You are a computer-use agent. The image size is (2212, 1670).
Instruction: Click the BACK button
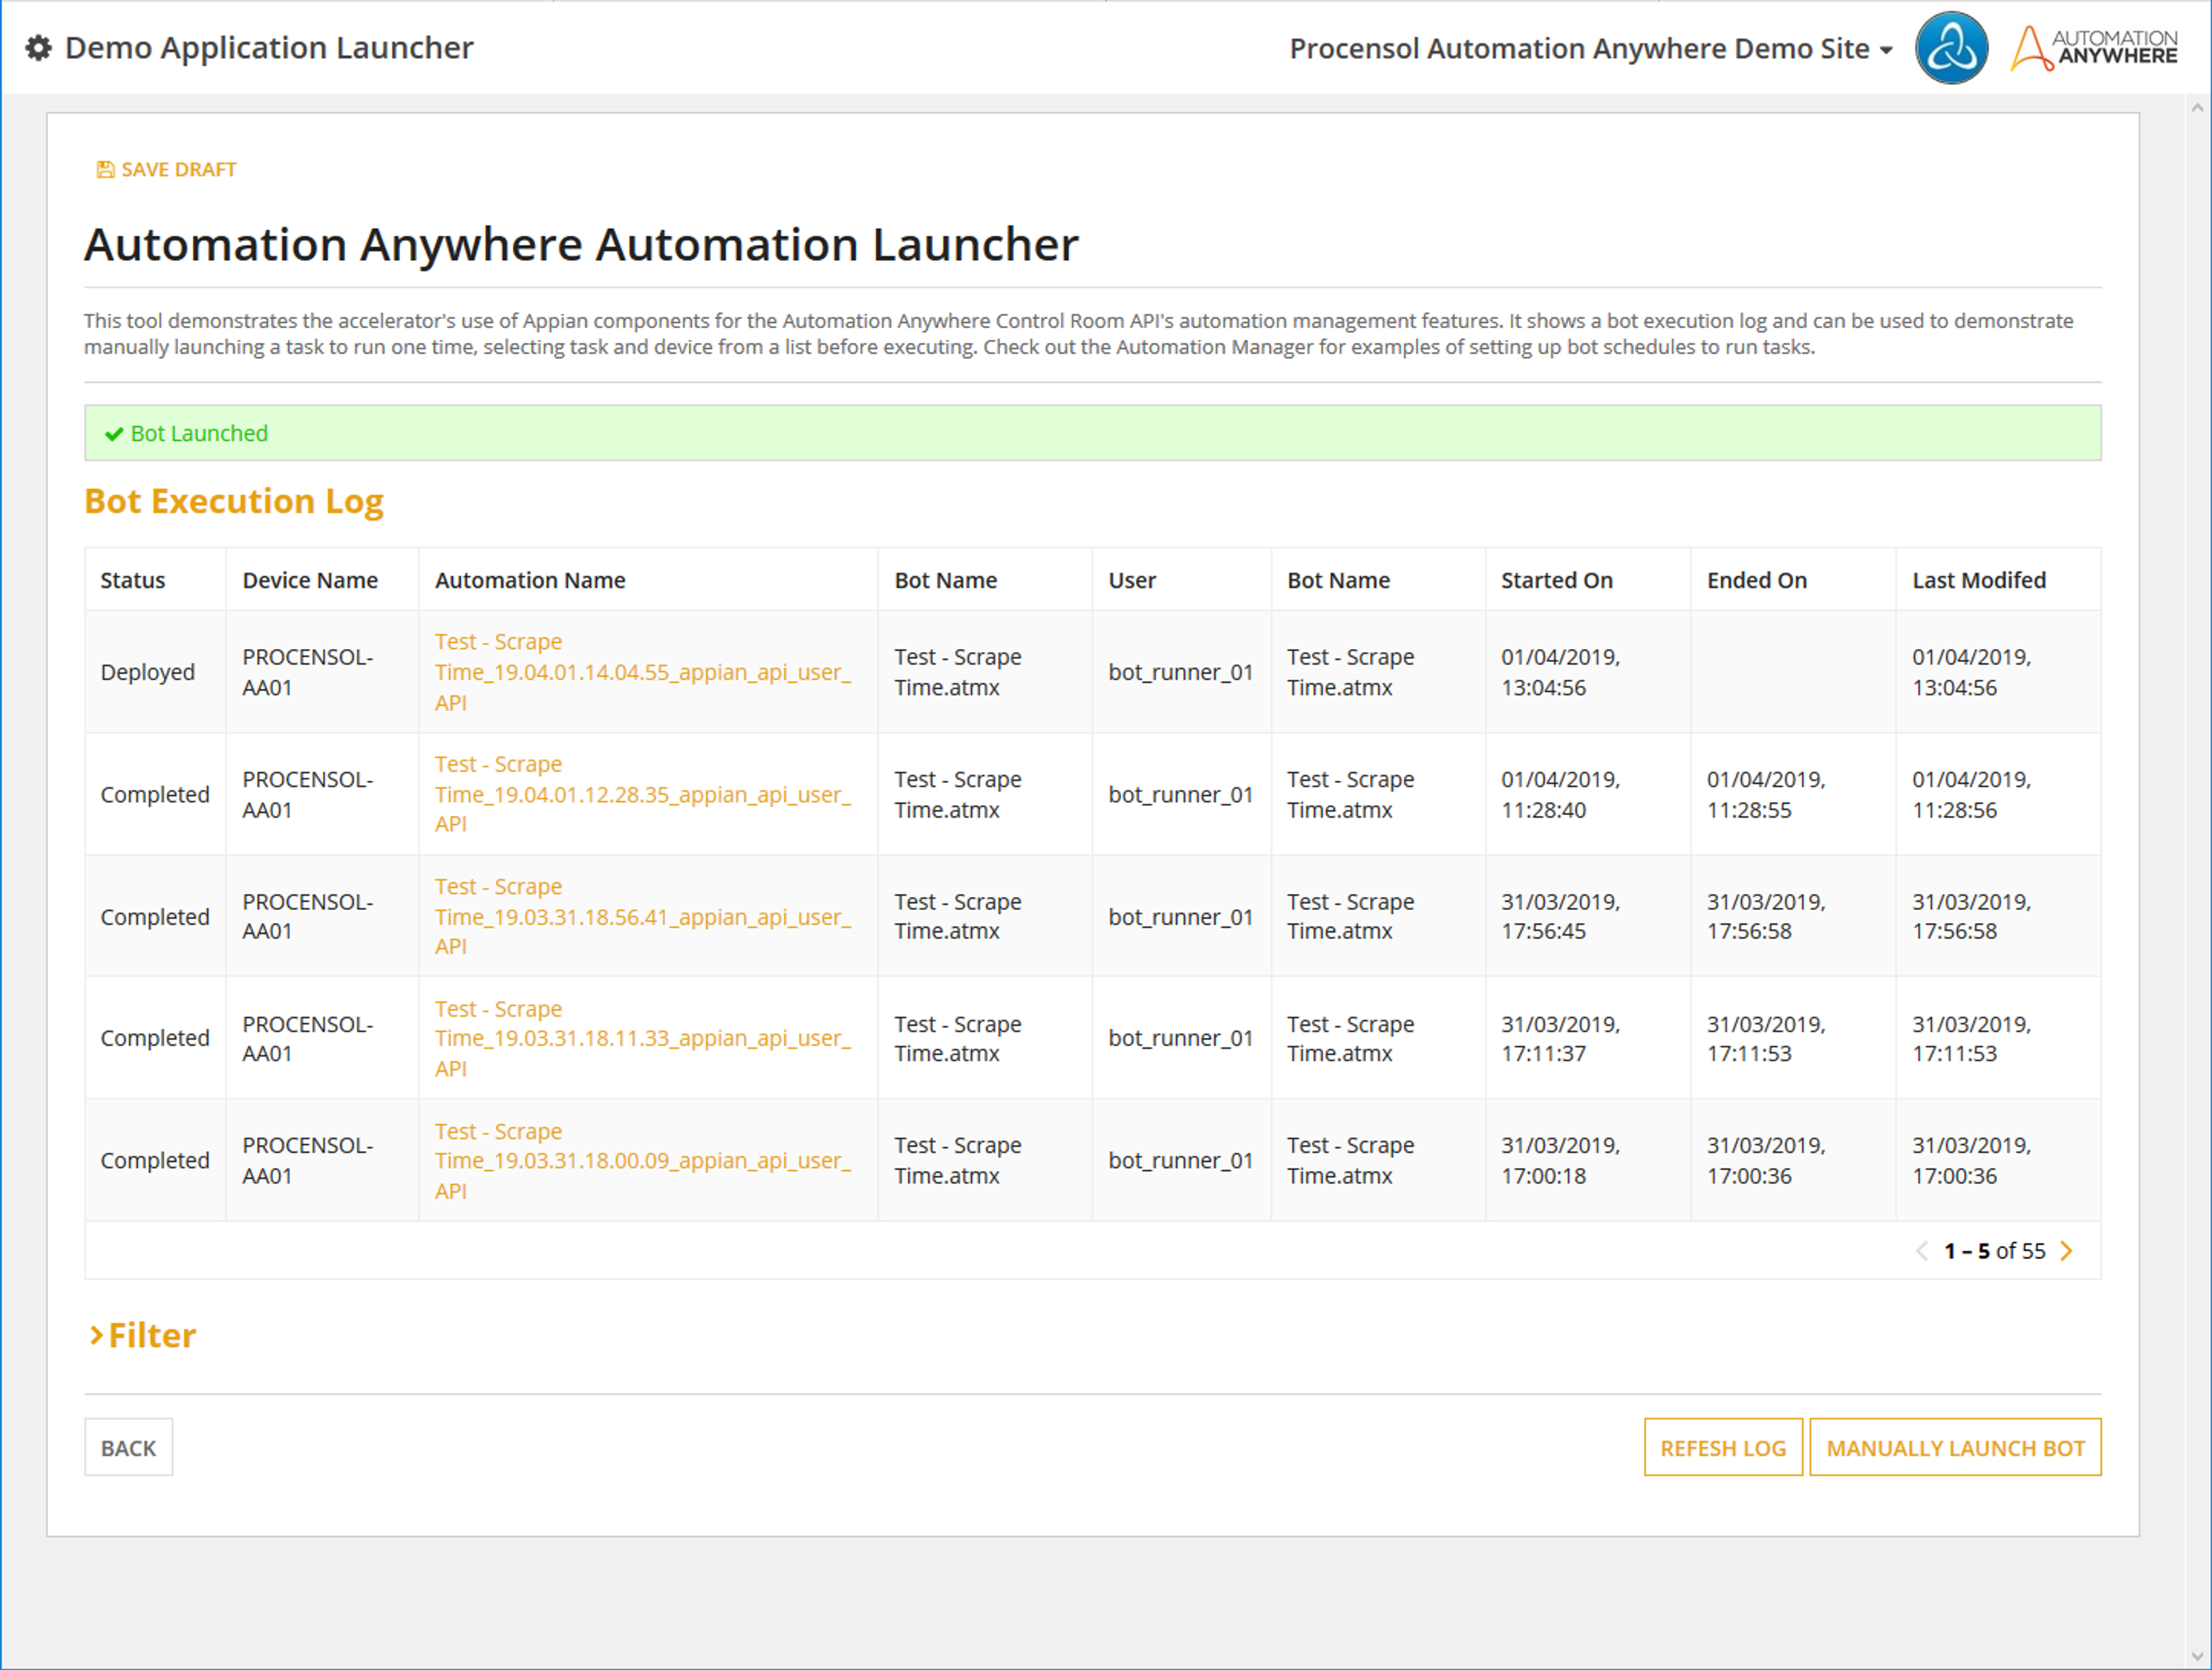click(128, 1447)
